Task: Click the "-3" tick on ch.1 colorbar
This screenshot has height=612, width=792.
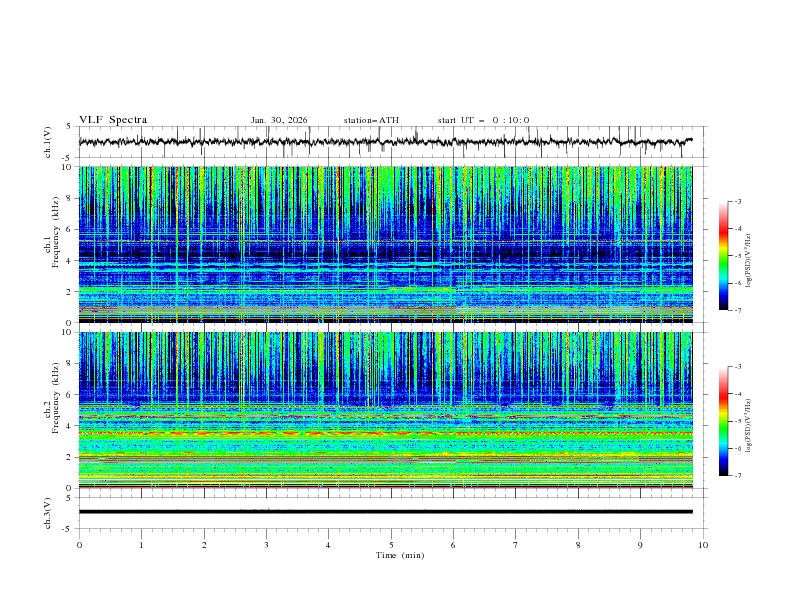Action: (738, 201)
